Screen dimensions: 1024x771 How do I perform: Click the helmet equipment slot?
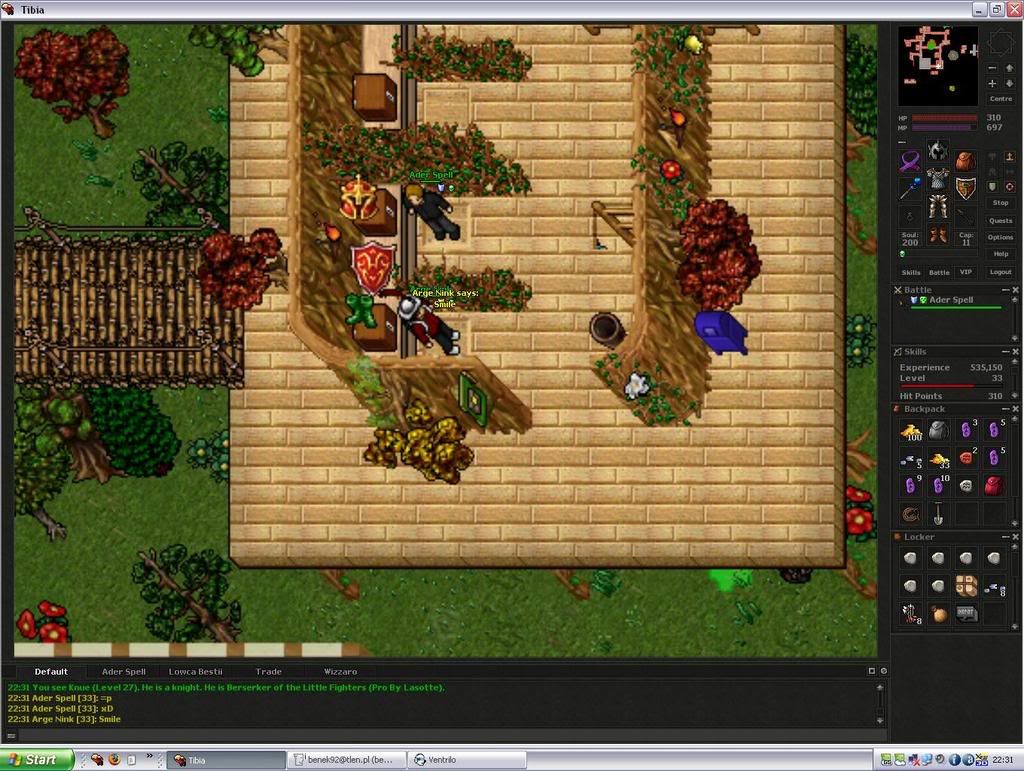click(937, 150)
